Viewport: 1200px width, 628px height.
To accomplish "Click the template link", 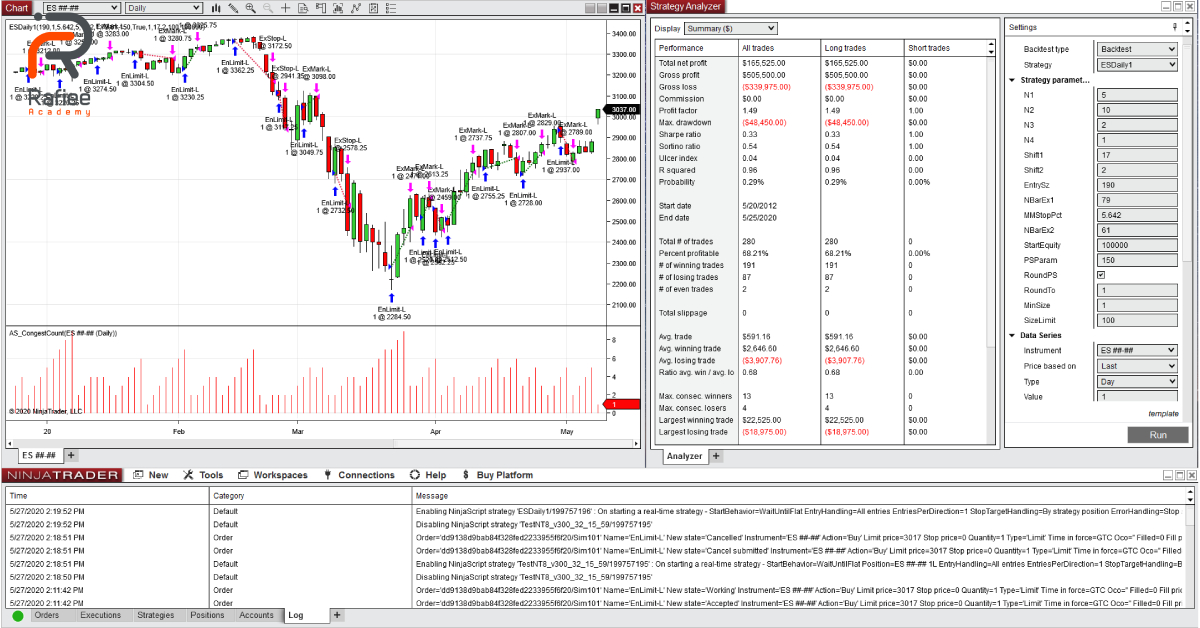I will (1163, 413).
